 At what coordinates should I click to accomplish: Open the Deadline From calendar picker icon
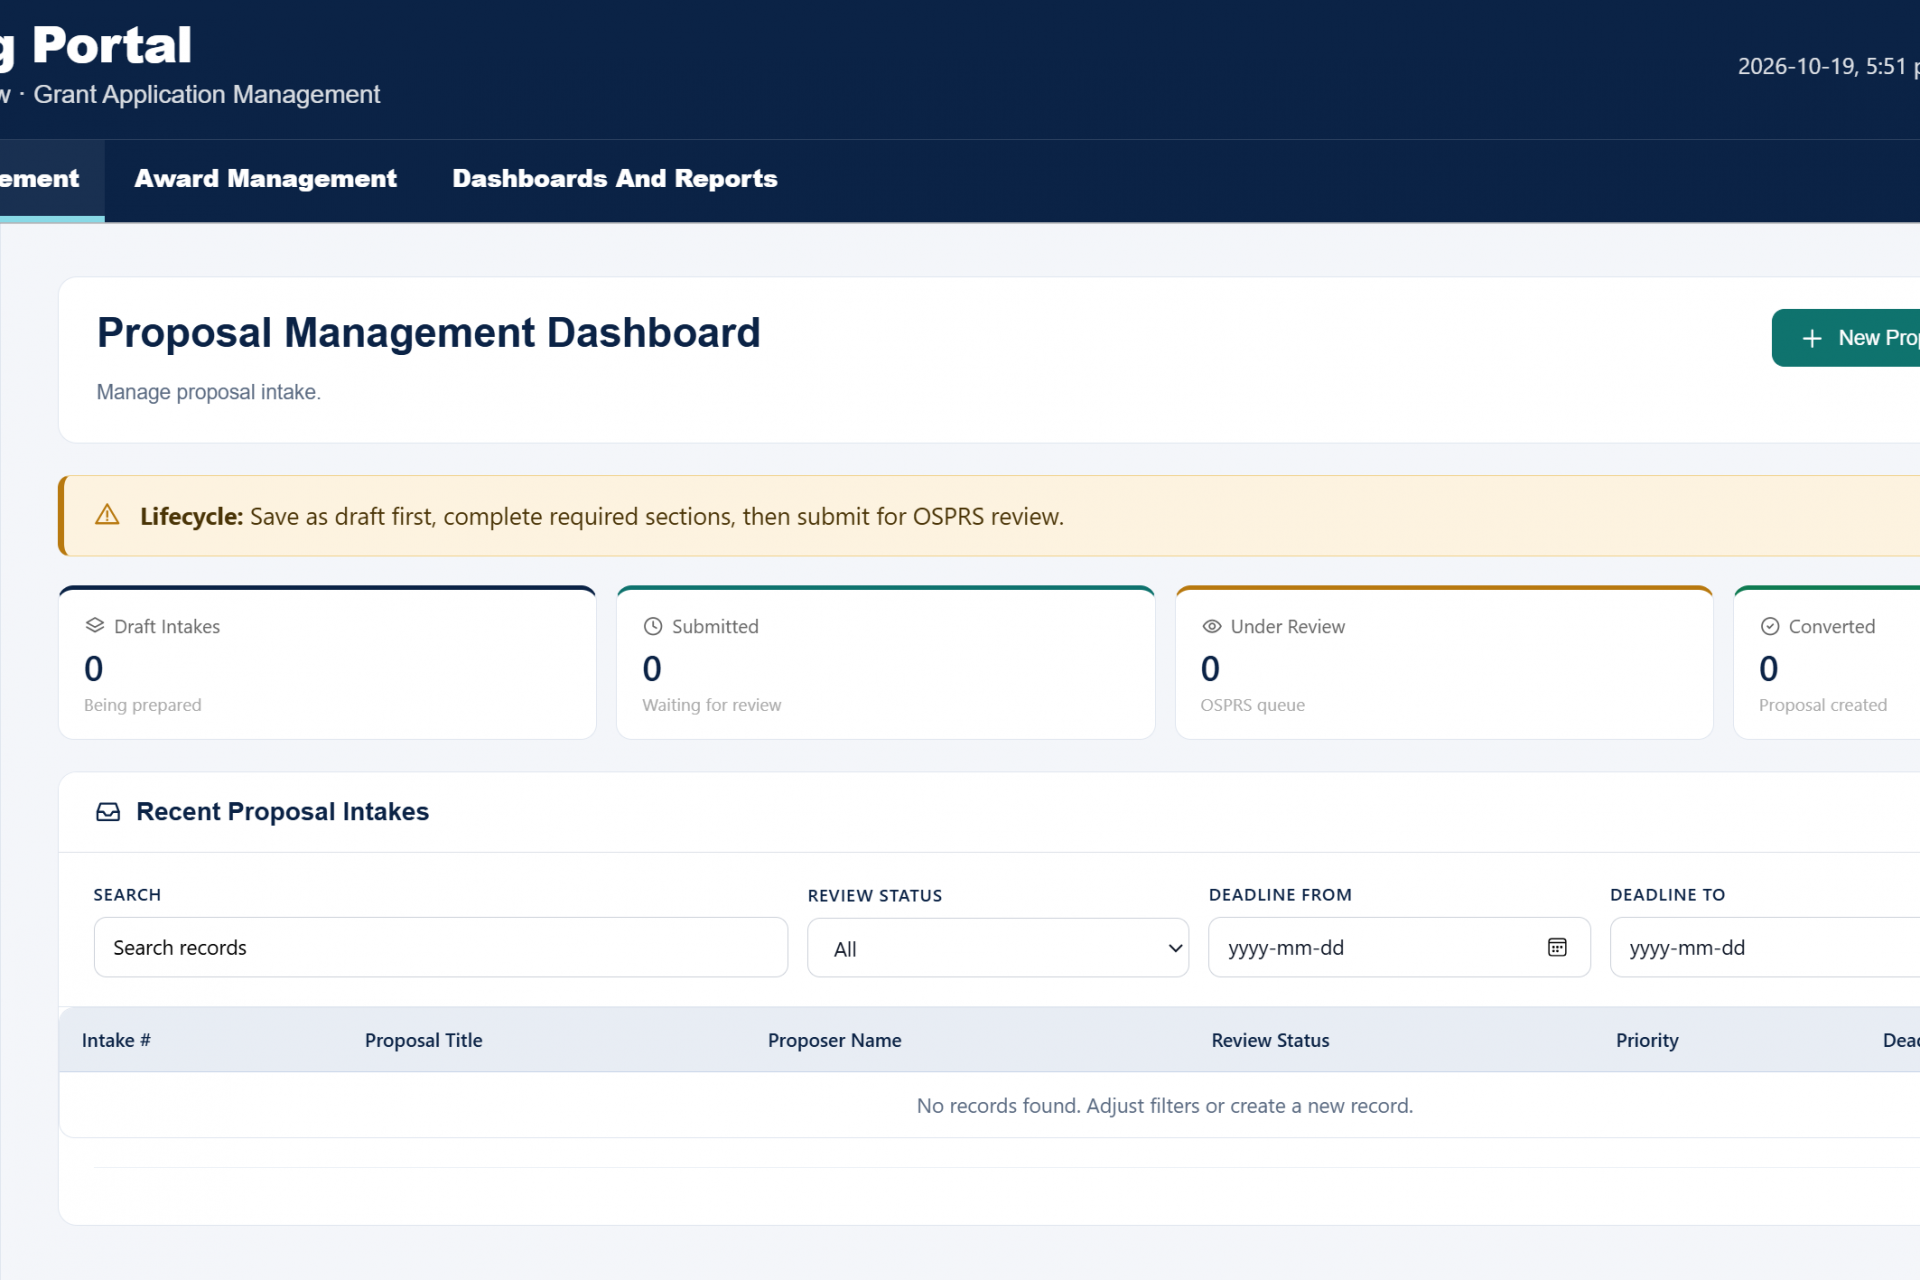pos(1557,947)
